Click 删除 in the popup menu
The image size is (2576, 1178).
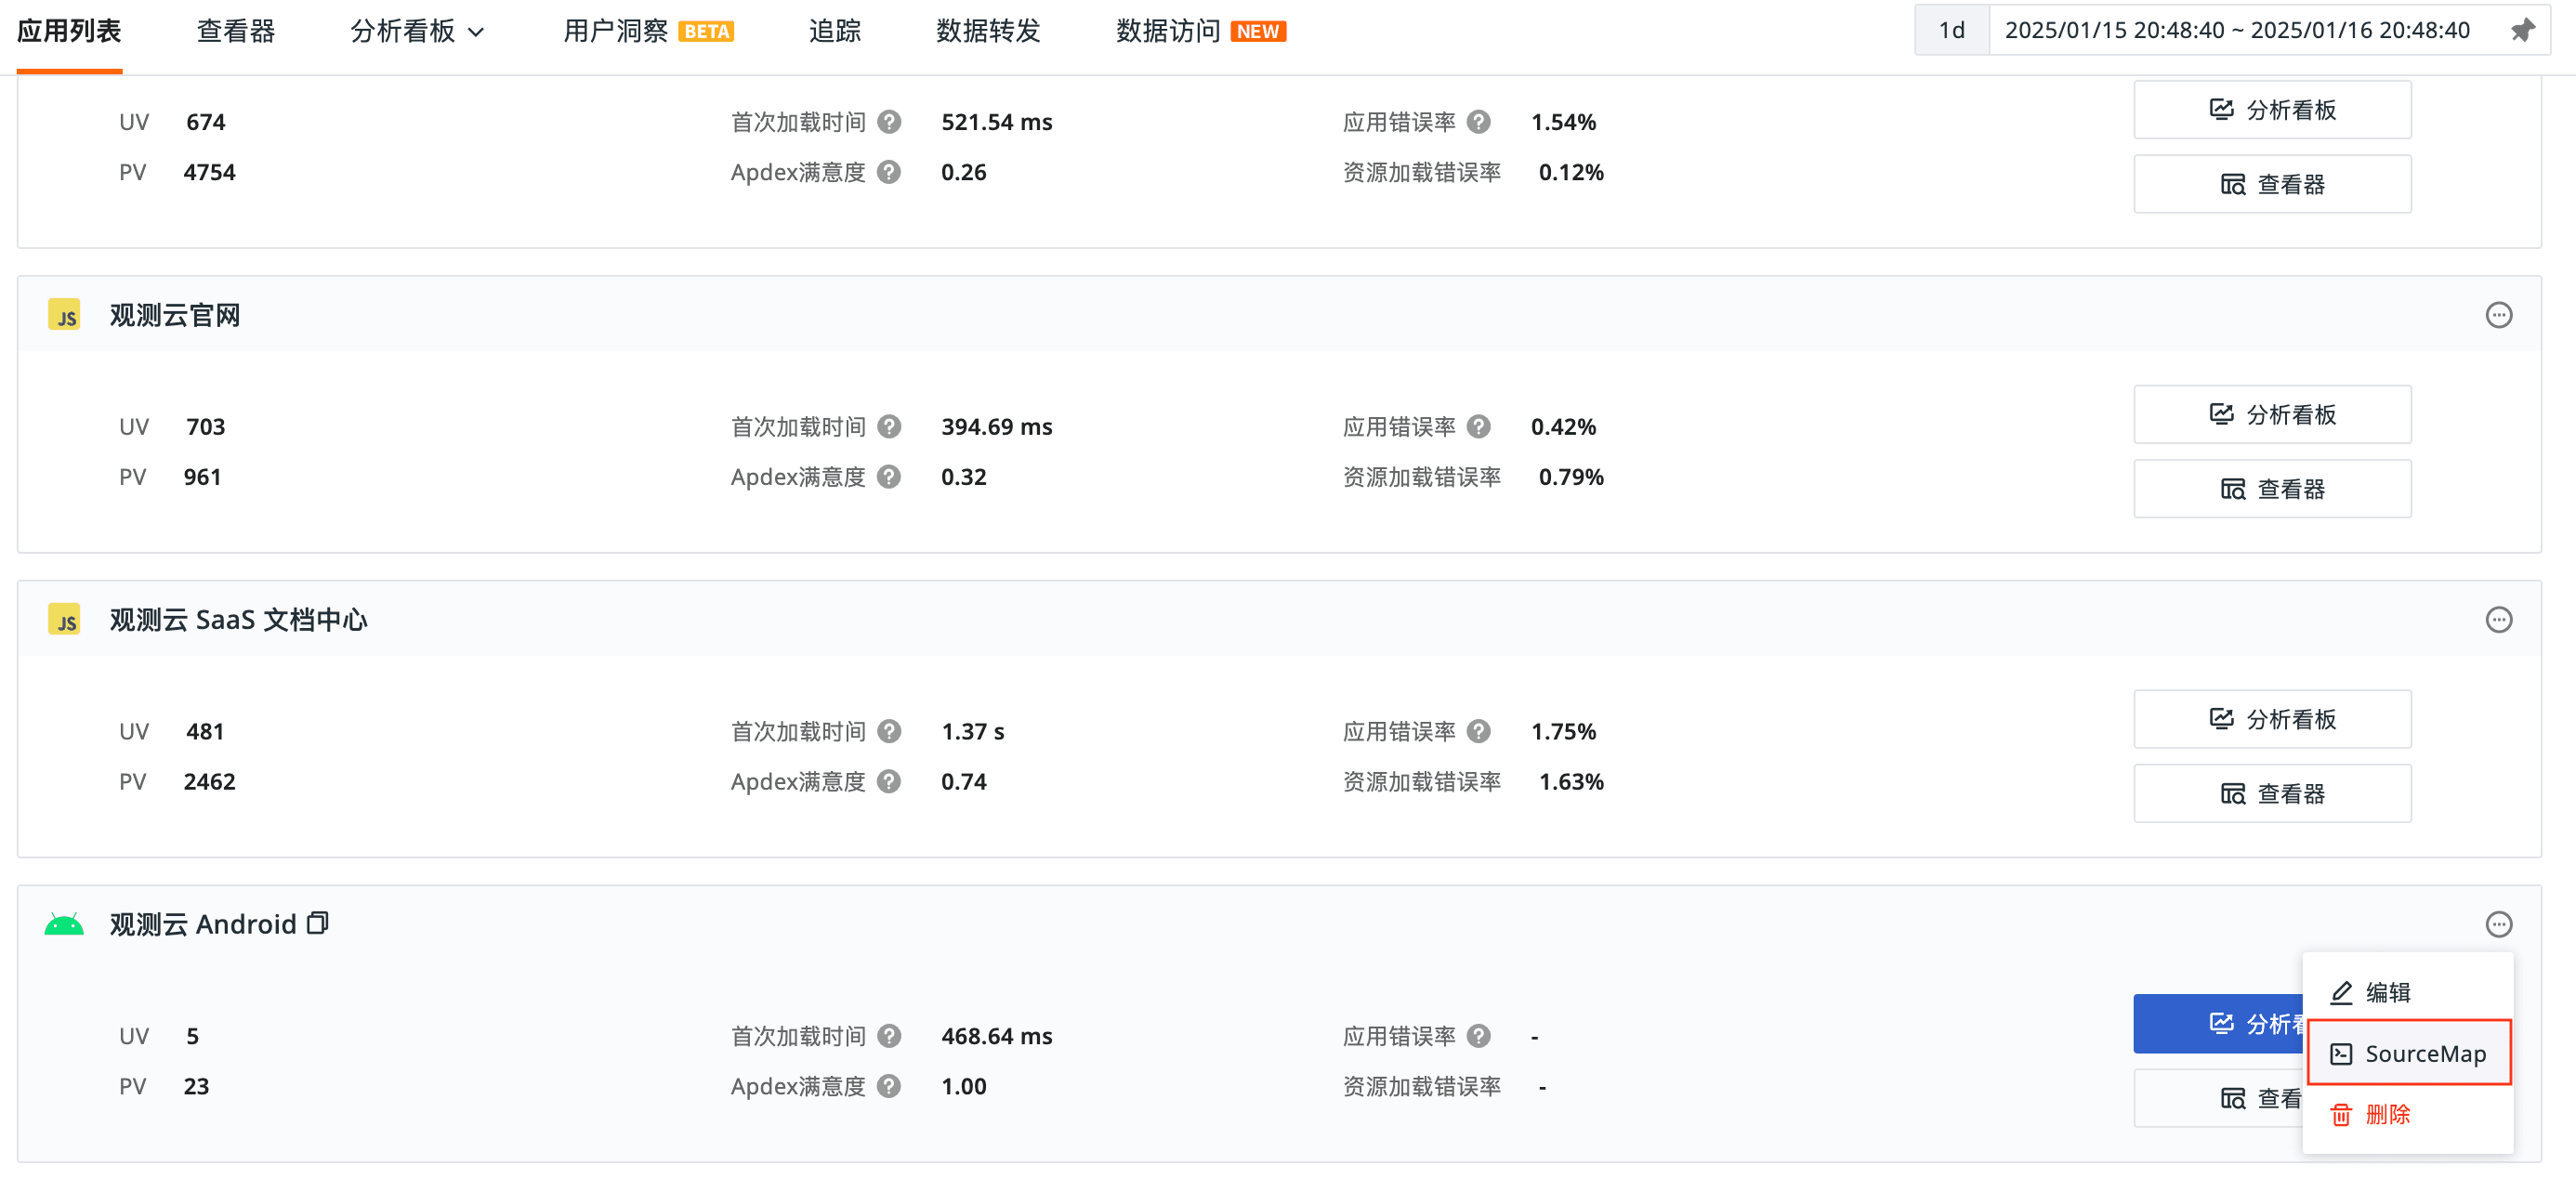2386,1114
